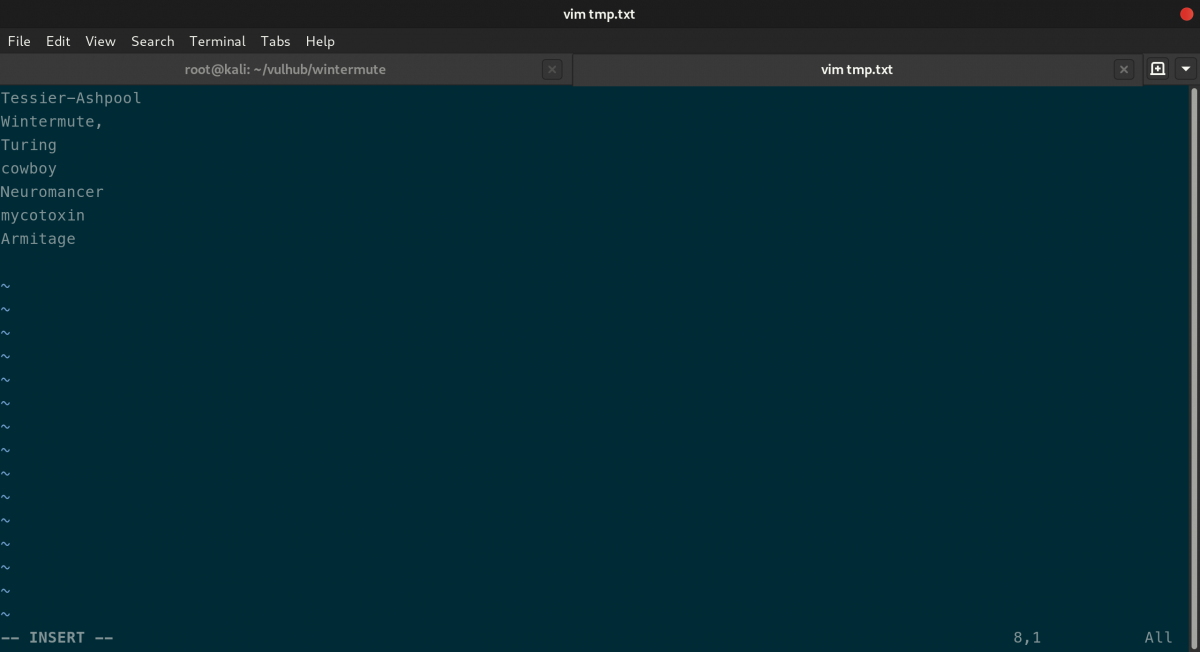Click the cursor position indicator 8,1
Screen dimensions: 1200x652
click(1026, 637)
